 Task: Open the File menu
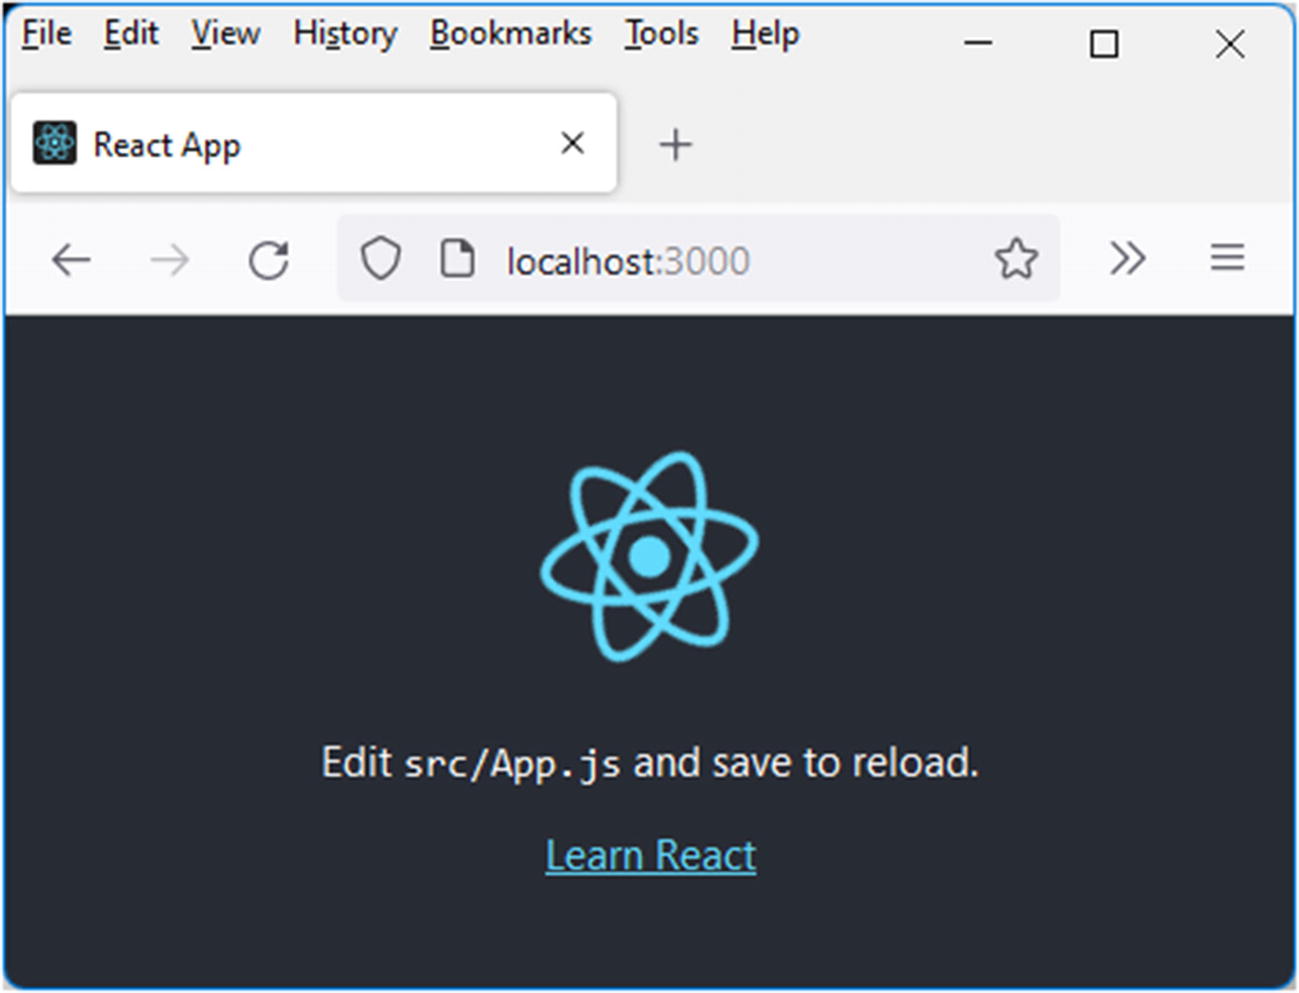[x=46, y=34]
